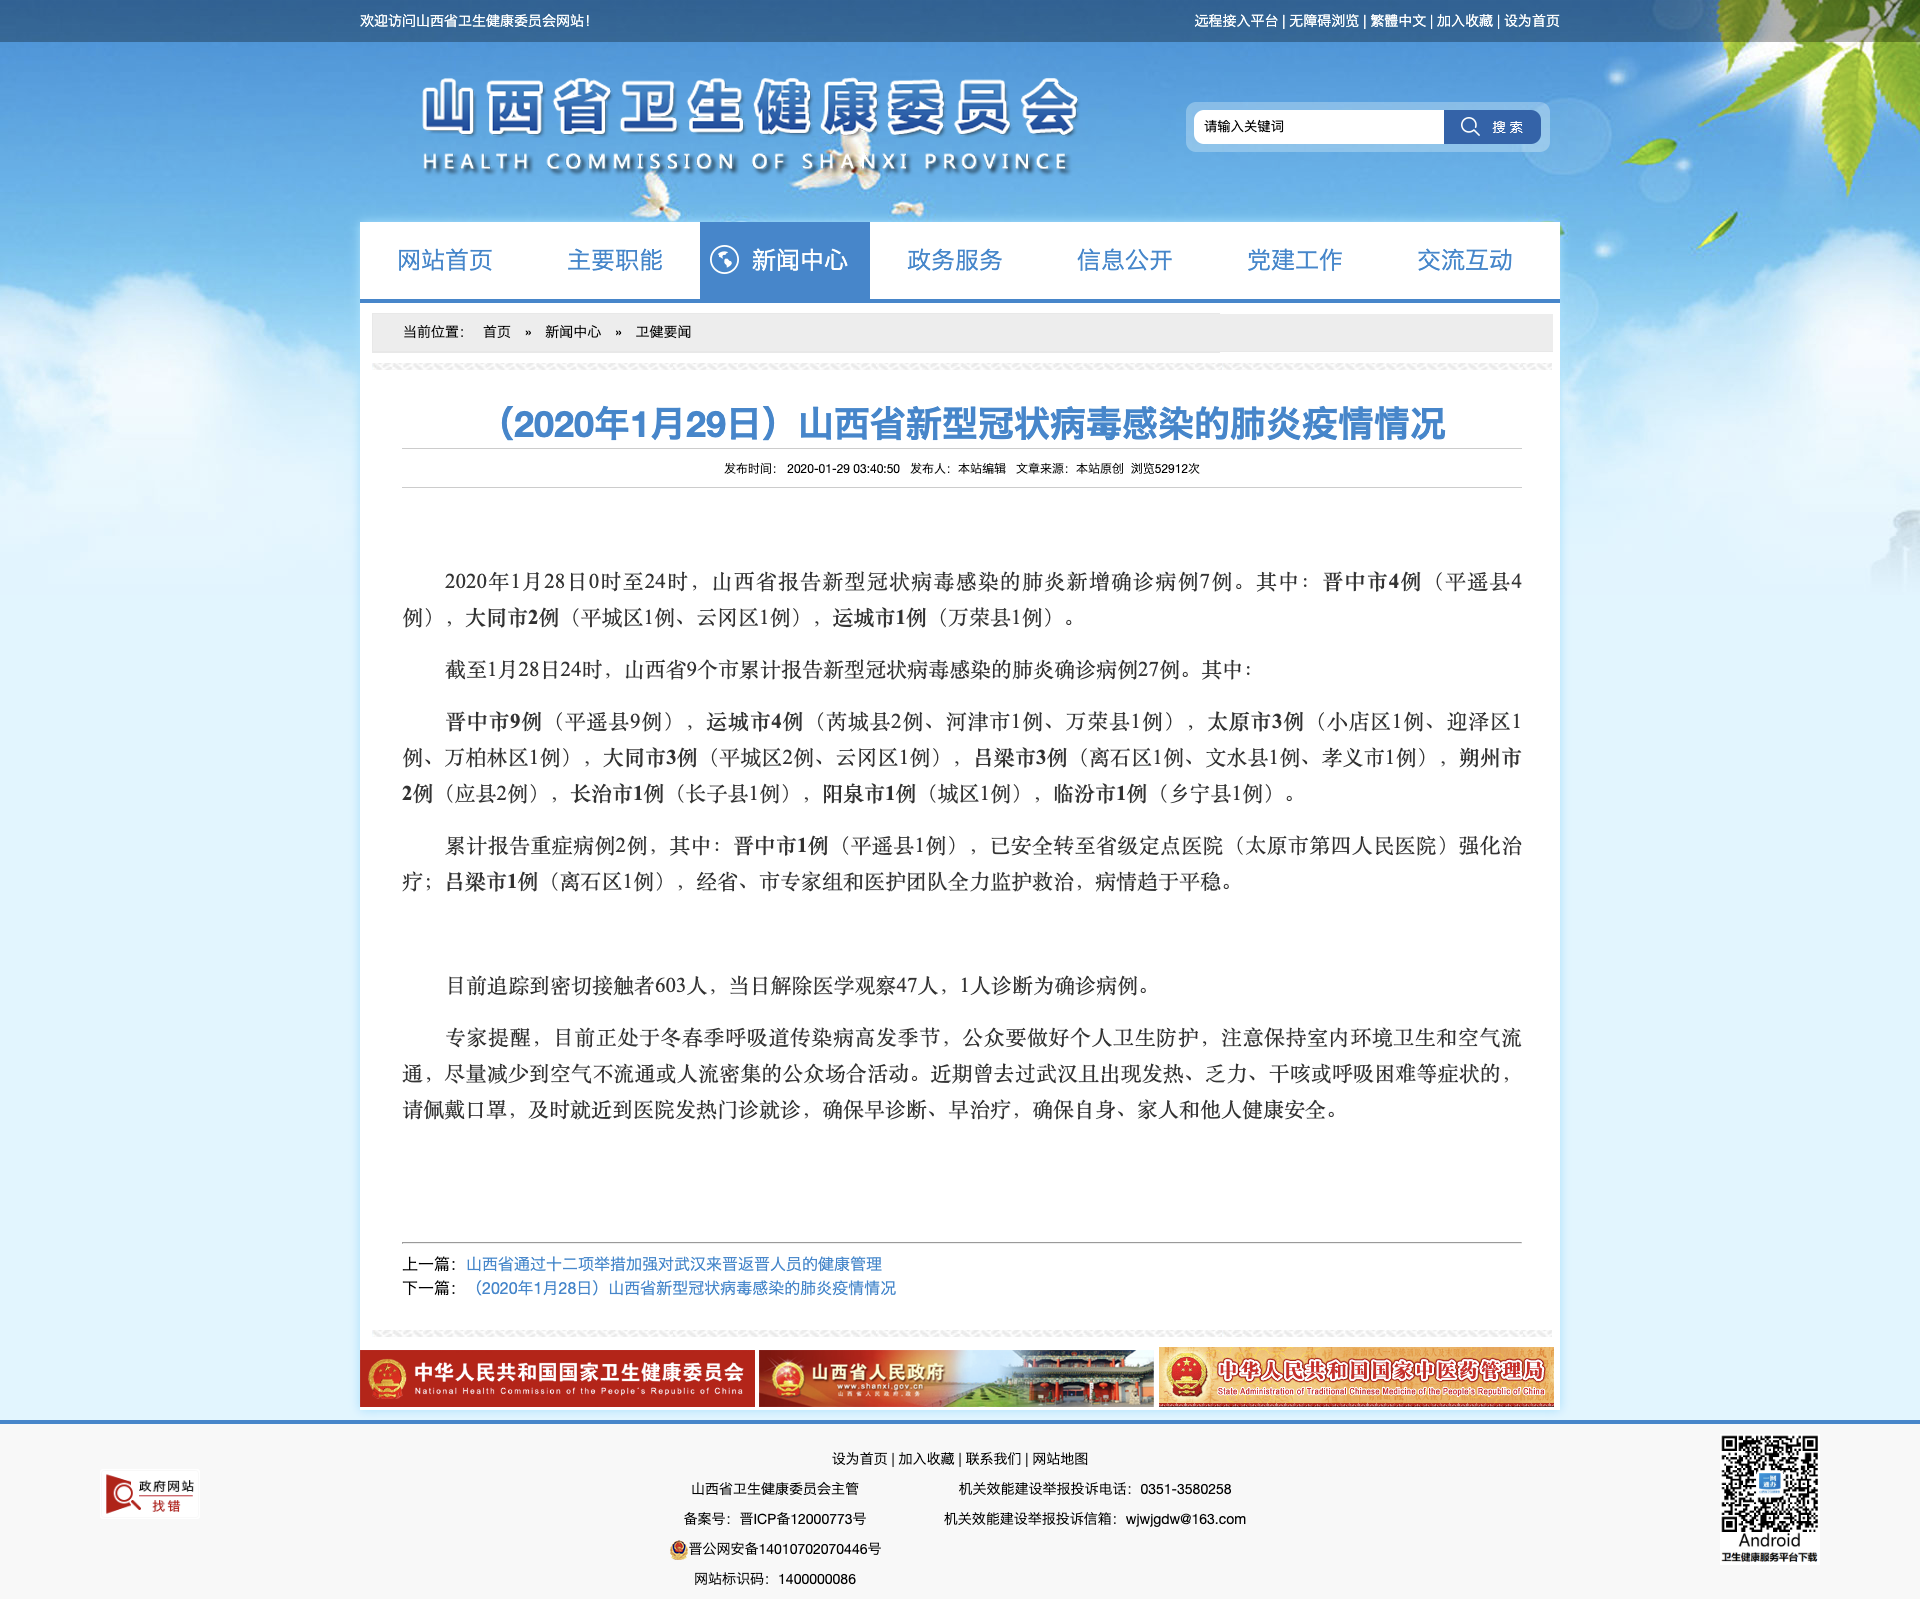Image resolution: width=1920 pixels, height=1599 pixels.
Task: Click 加入收藏 in the footer
Action: (x=926, y=1459)
